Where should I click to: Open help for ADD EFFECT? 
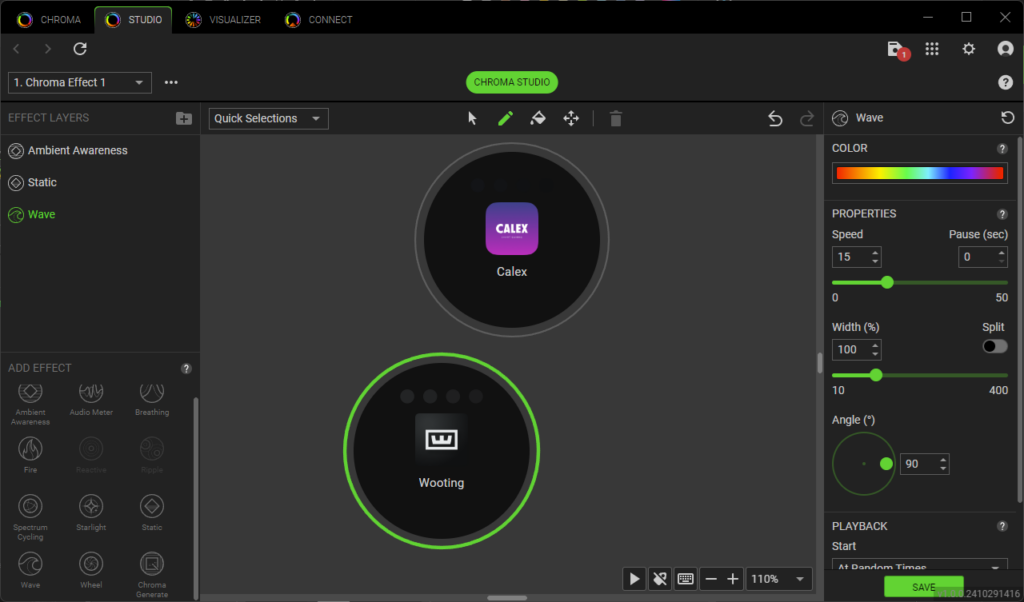[186, 368]
